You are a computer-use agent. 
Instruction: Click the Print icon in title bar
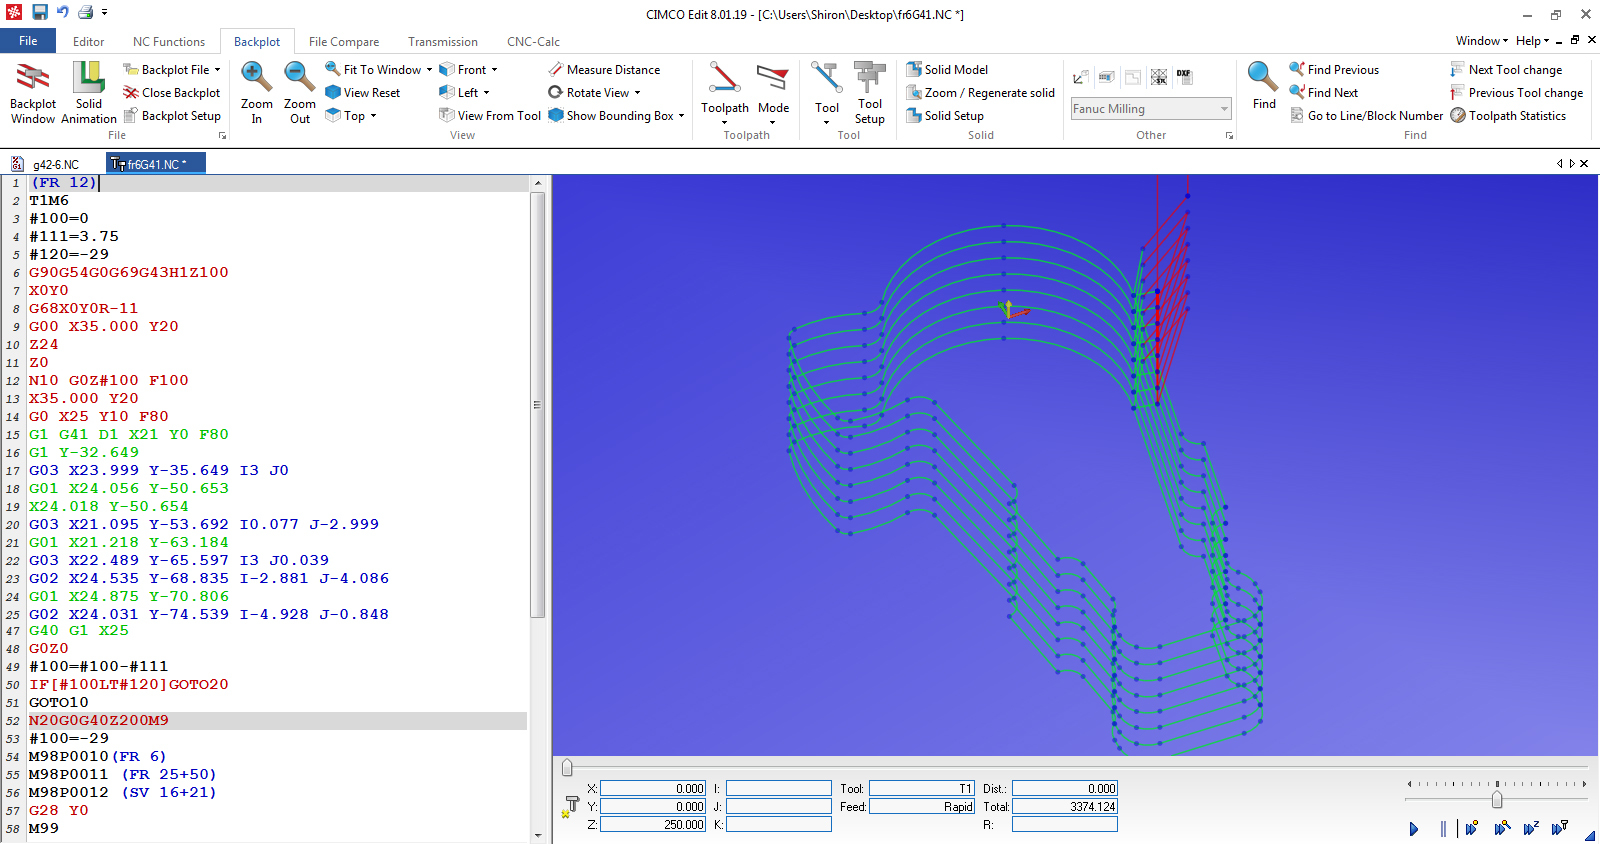point(86,12)
